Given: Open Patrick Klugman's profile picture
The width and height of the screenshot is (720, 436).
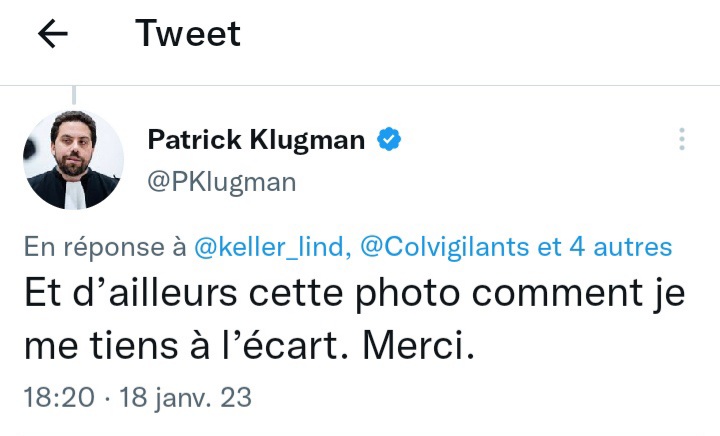Looking at the screenshot, I should coord(73,159).
